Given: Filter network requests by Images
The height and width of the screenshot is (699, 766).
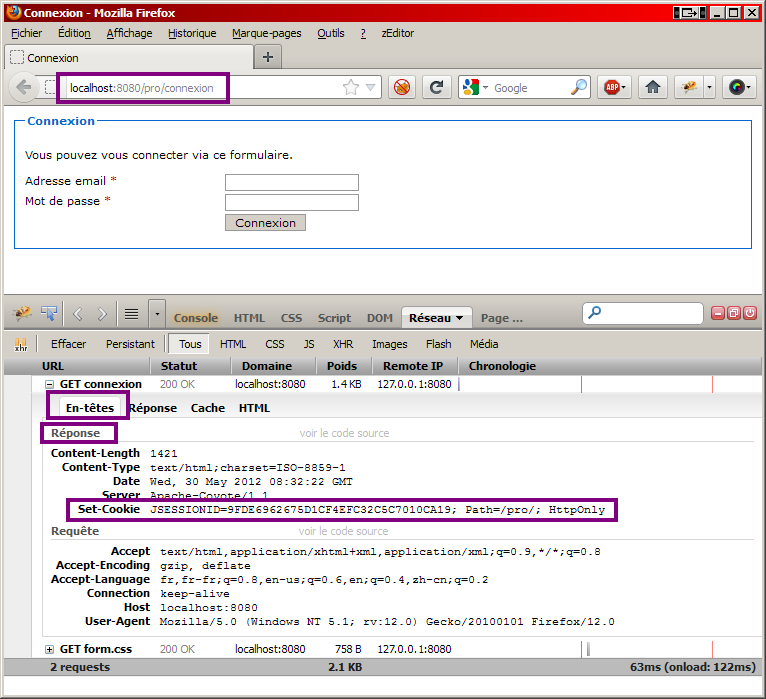Looking at the screenshot, I should pos(389,344).
